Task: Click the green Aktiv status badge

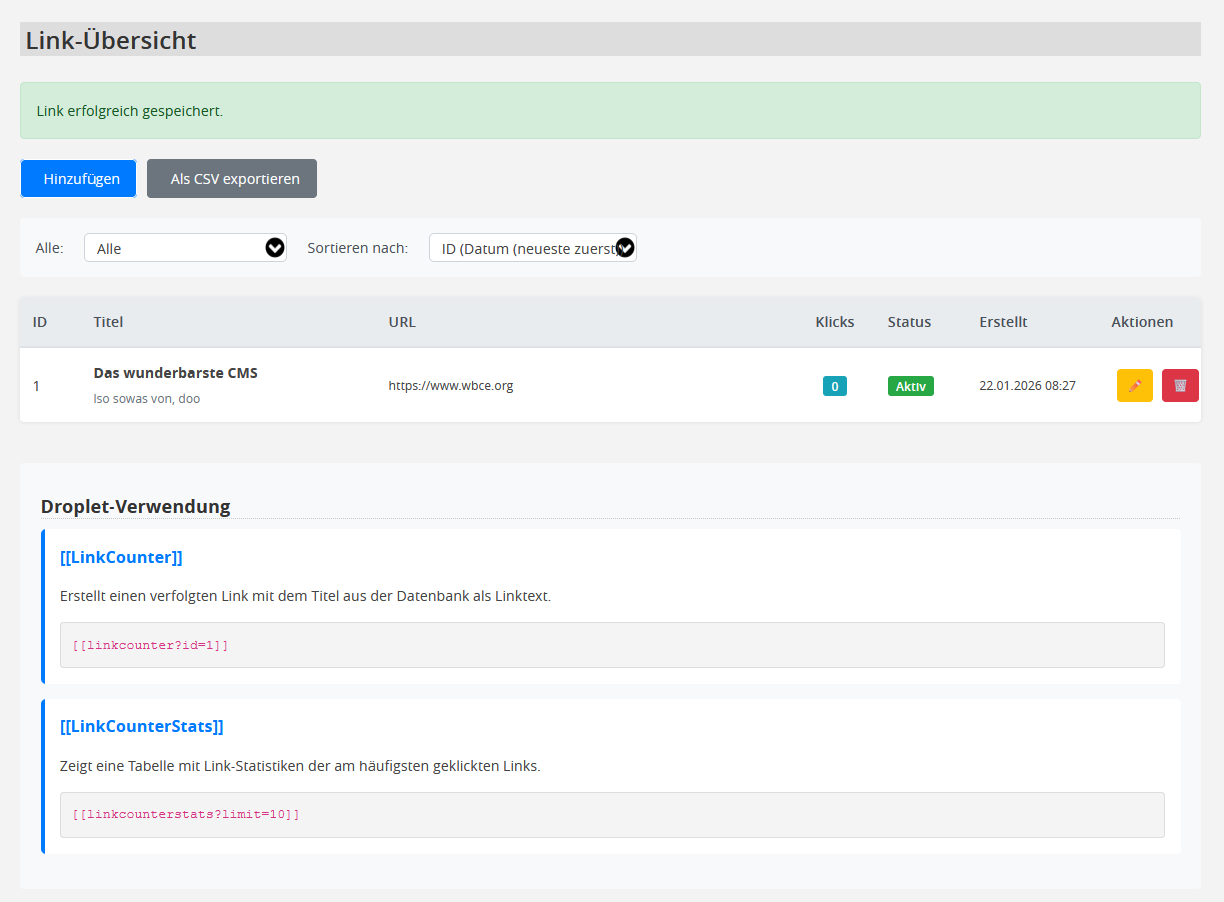Action: 910,386
